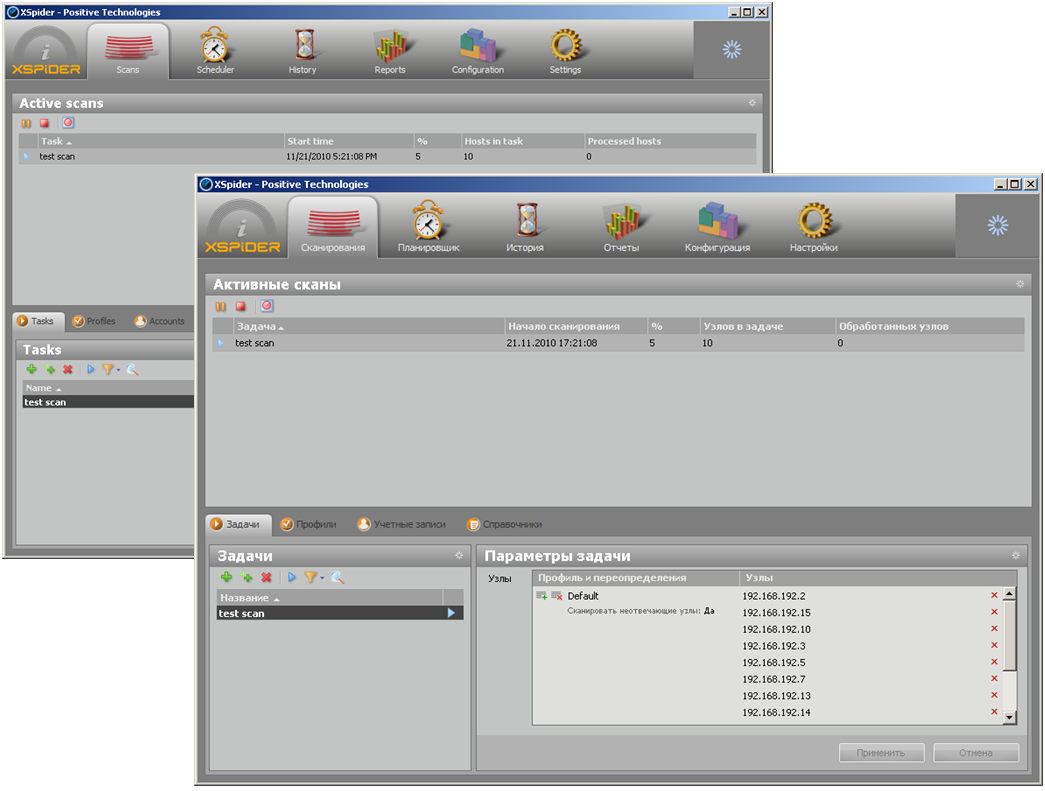The width and height of the screenshot is (1045, 791).
Task: Add new task in English Tasks panel
Action: click(31, 369)
